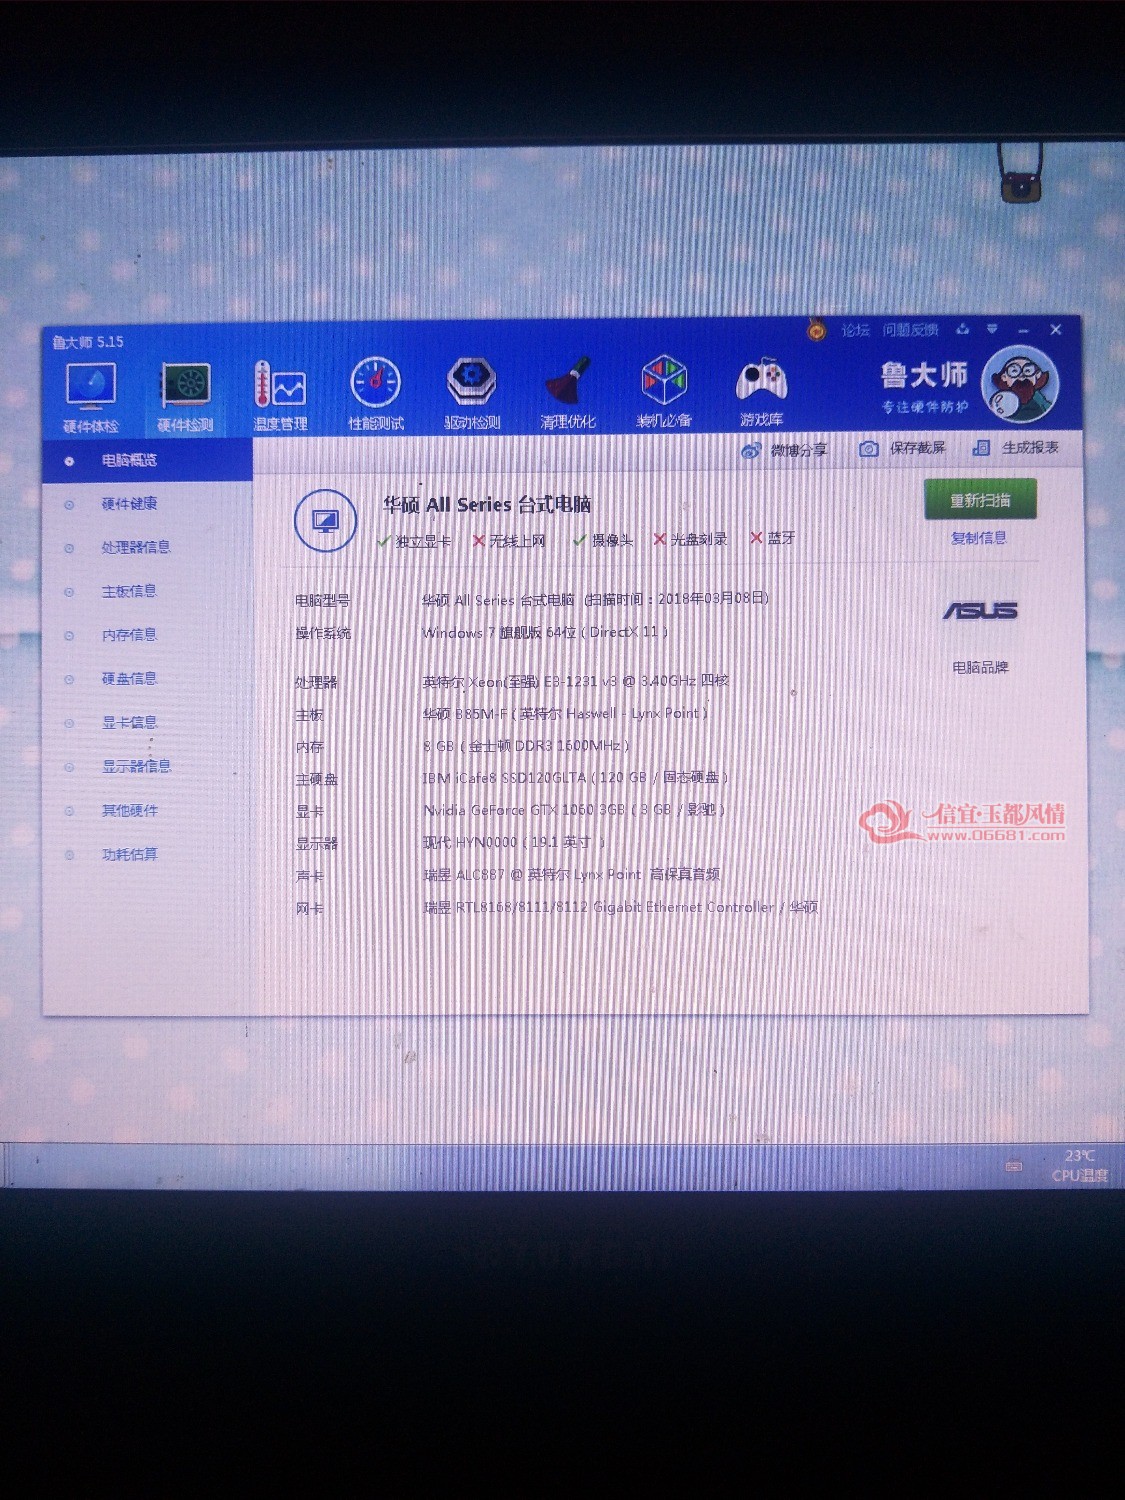Click the 无线上网 feature indicator
The image size is (1125, 1500).
pyautogui.click(x=509, y=541)
